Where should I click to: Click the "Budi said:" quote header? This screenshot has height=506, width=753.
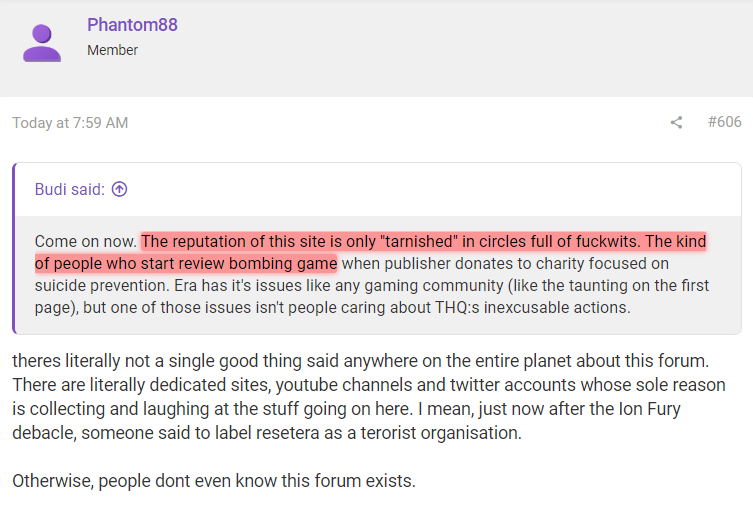(x=69, y=189)
